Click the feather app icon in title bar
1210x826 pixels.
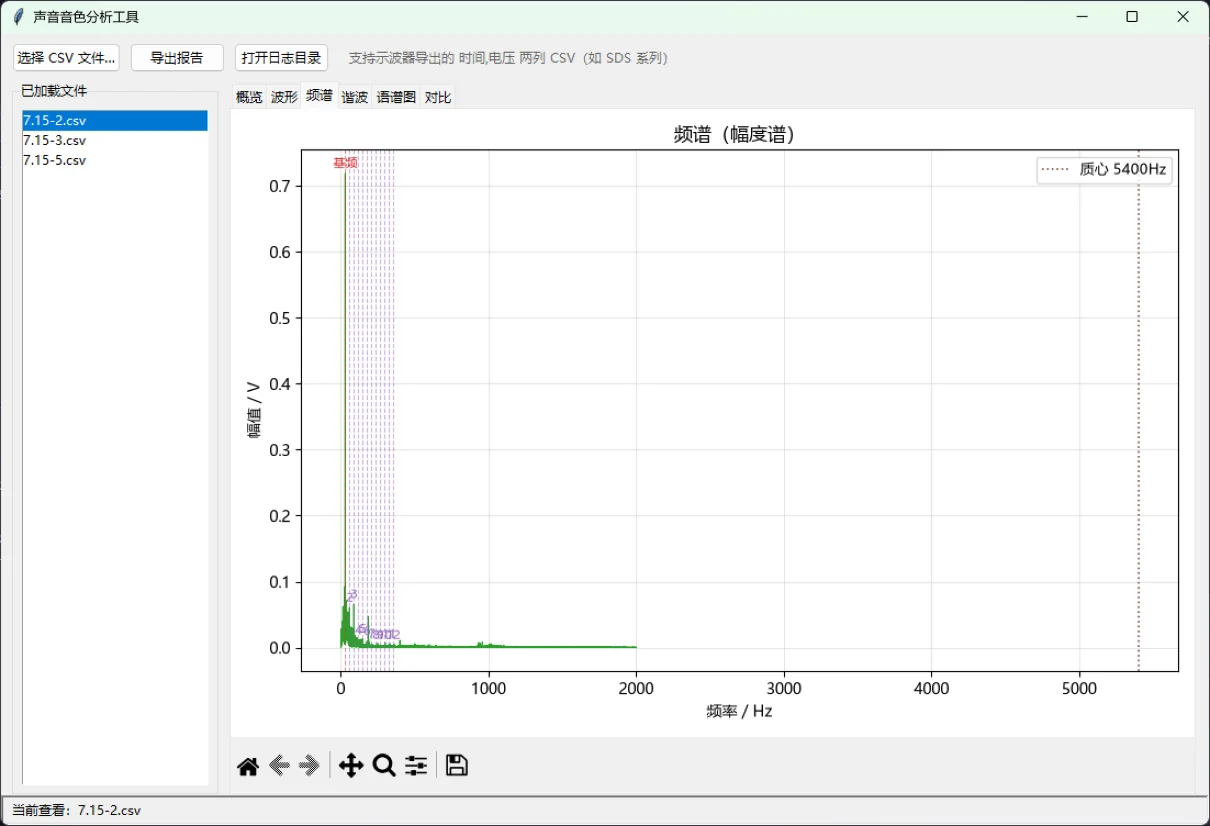pos(17,17)
